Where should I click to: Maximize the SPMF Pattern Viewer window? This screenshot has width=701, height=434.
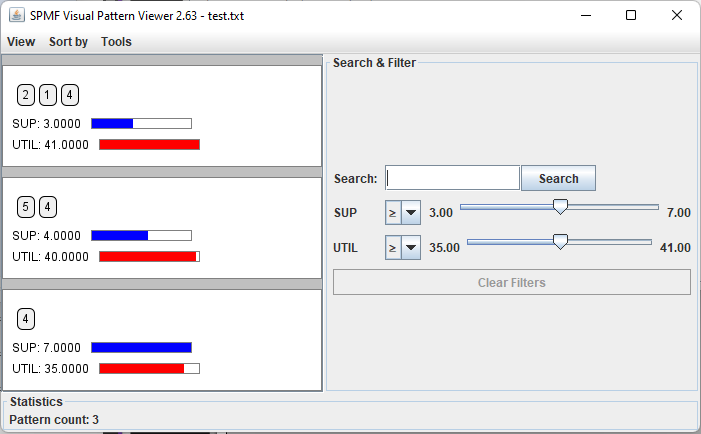tap(631, 15)
